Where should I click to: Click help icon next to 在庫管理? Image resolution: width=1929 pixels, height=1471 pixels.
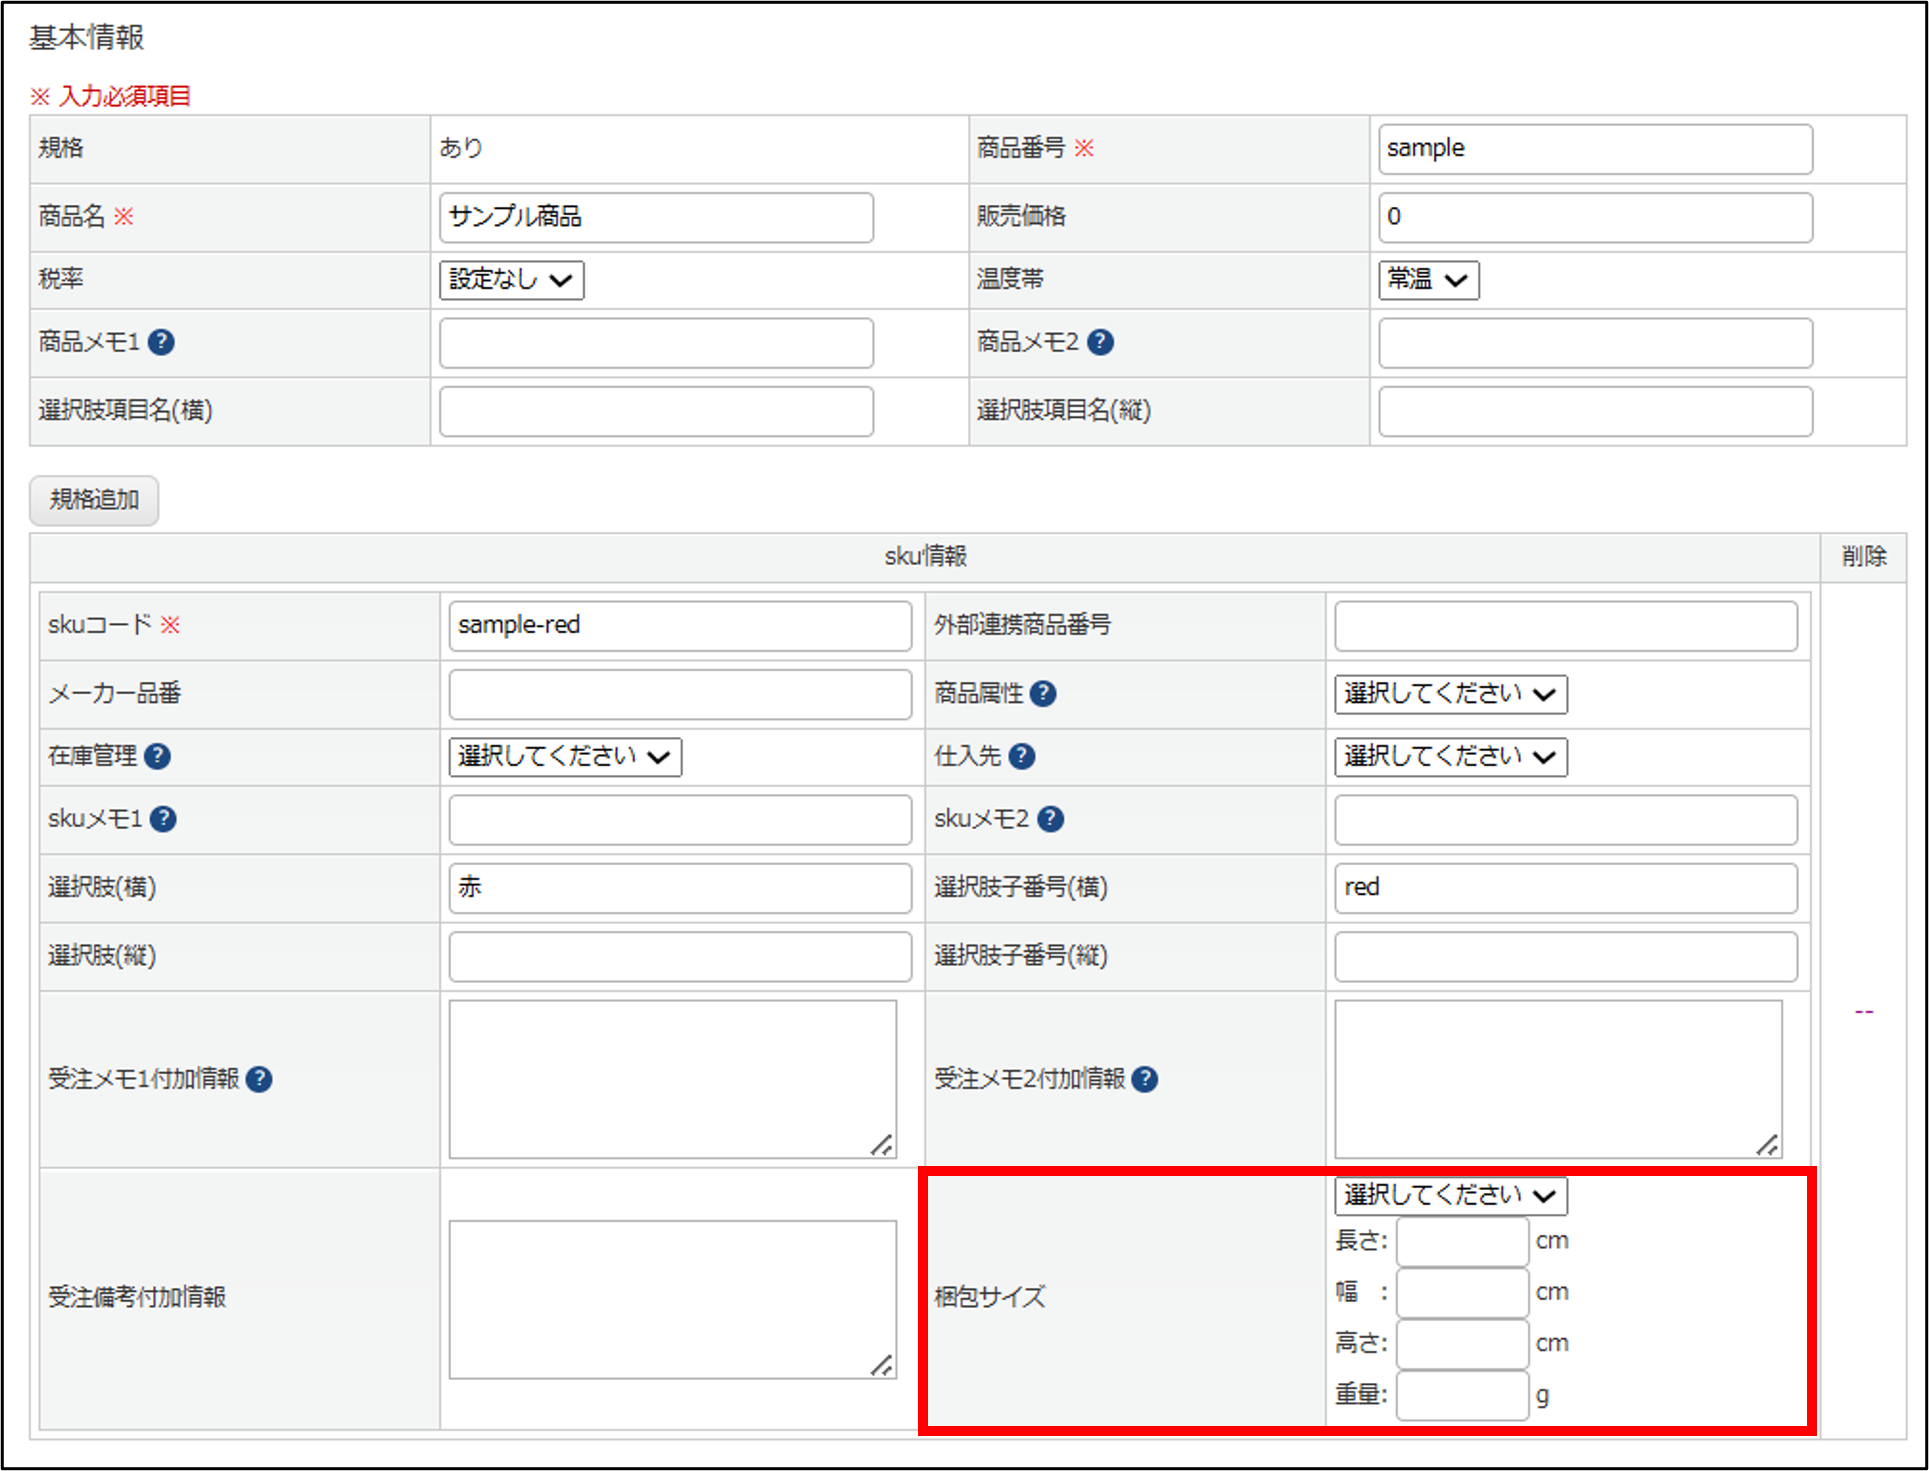coord(157,756)
